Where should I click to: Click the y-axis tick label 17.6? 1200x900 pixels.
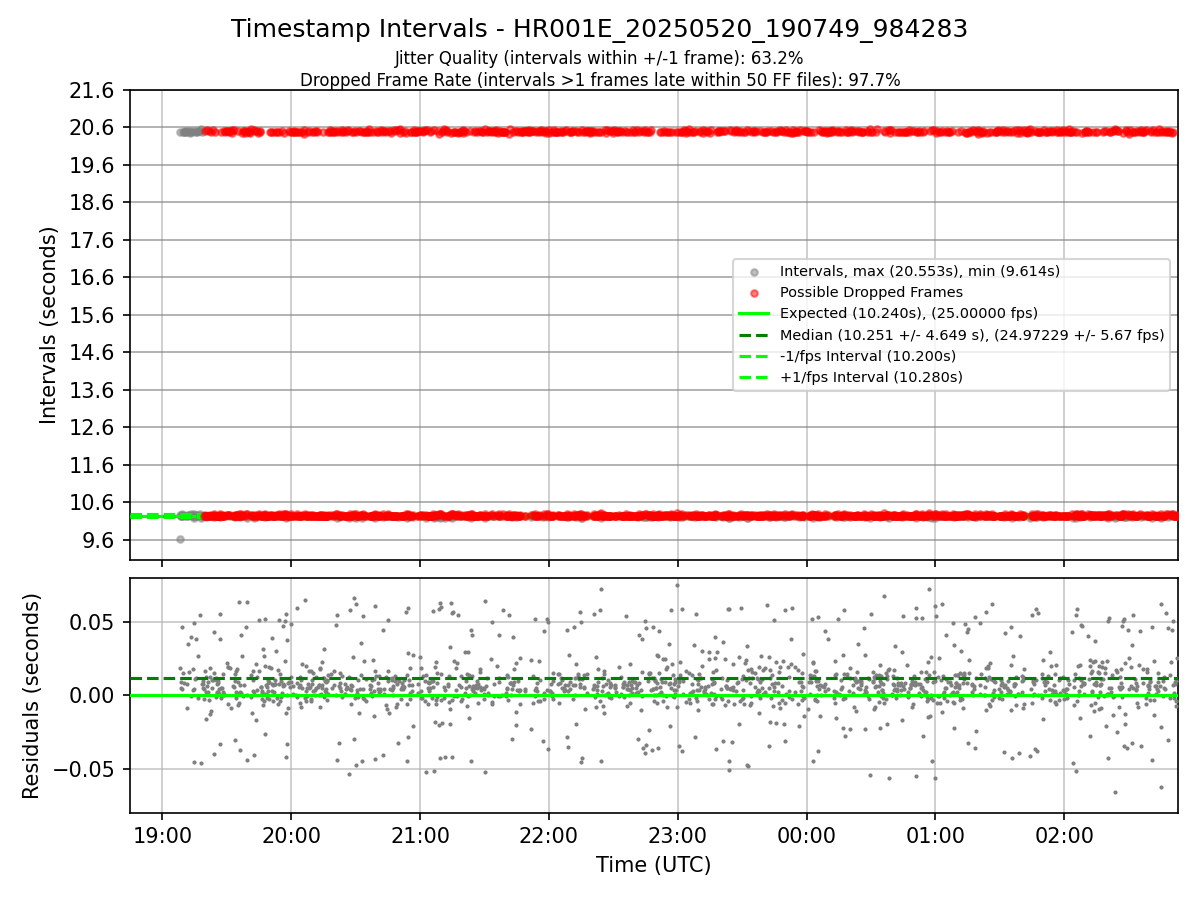tap(93, 241)
